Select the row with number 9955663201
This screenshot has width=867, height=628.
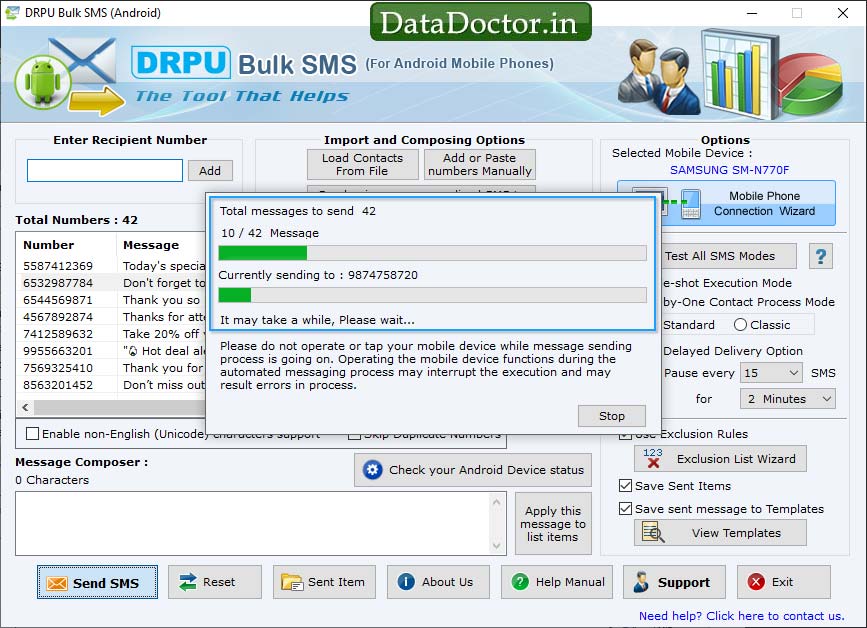(x=111, y=351)
